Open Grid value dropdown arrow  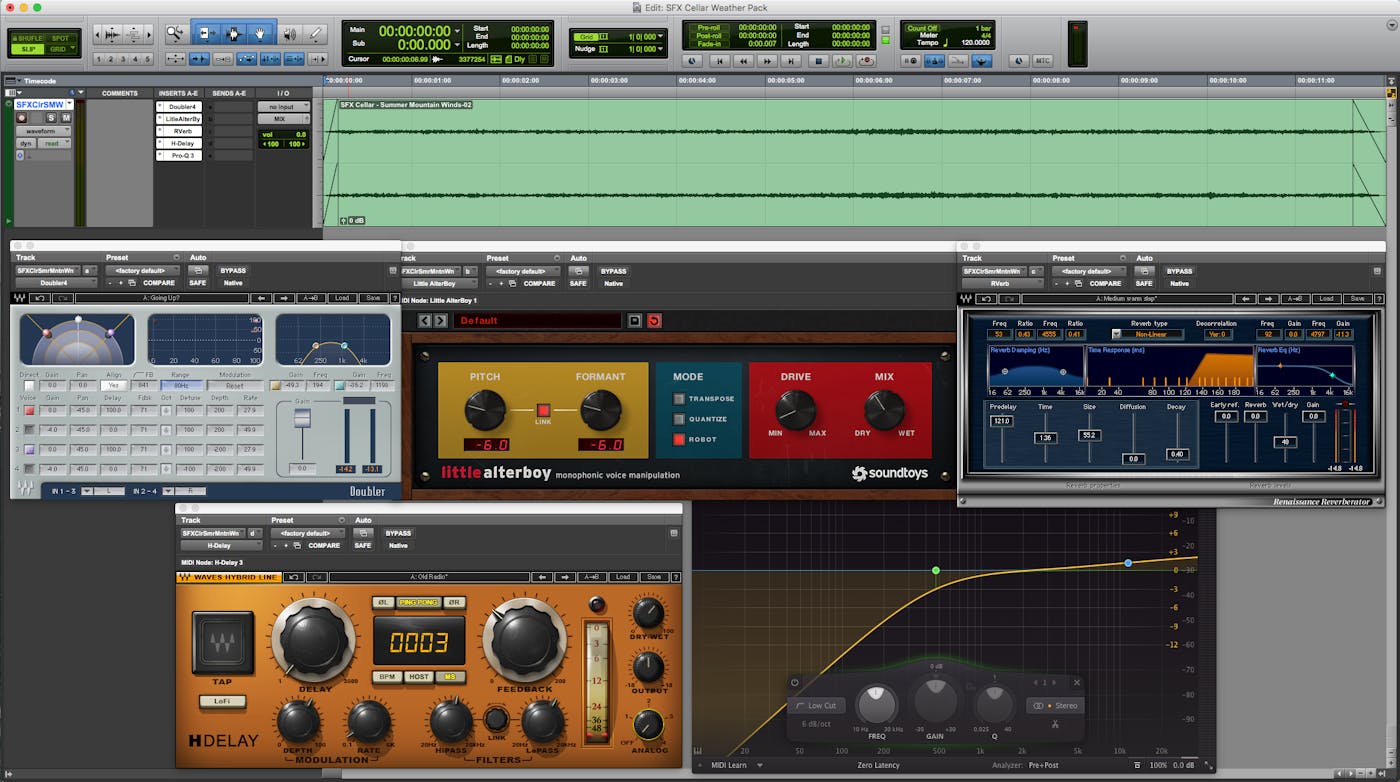pyautogui.click(x=659, y=36)
